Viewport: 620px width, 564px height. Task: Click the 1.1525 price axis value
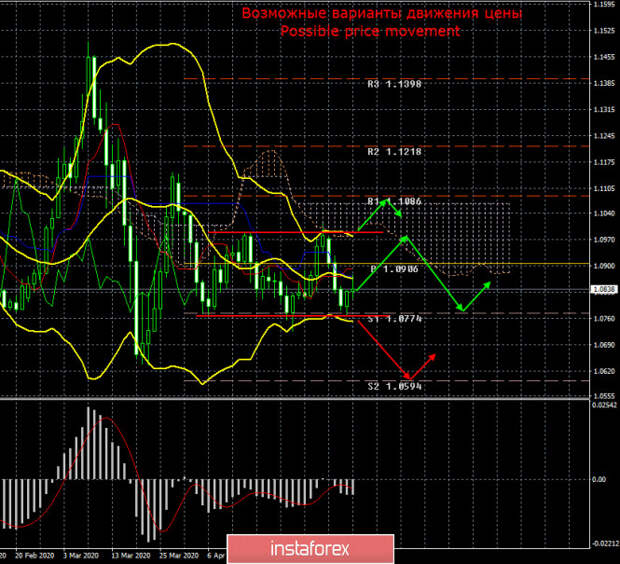(x=604, y=31)
